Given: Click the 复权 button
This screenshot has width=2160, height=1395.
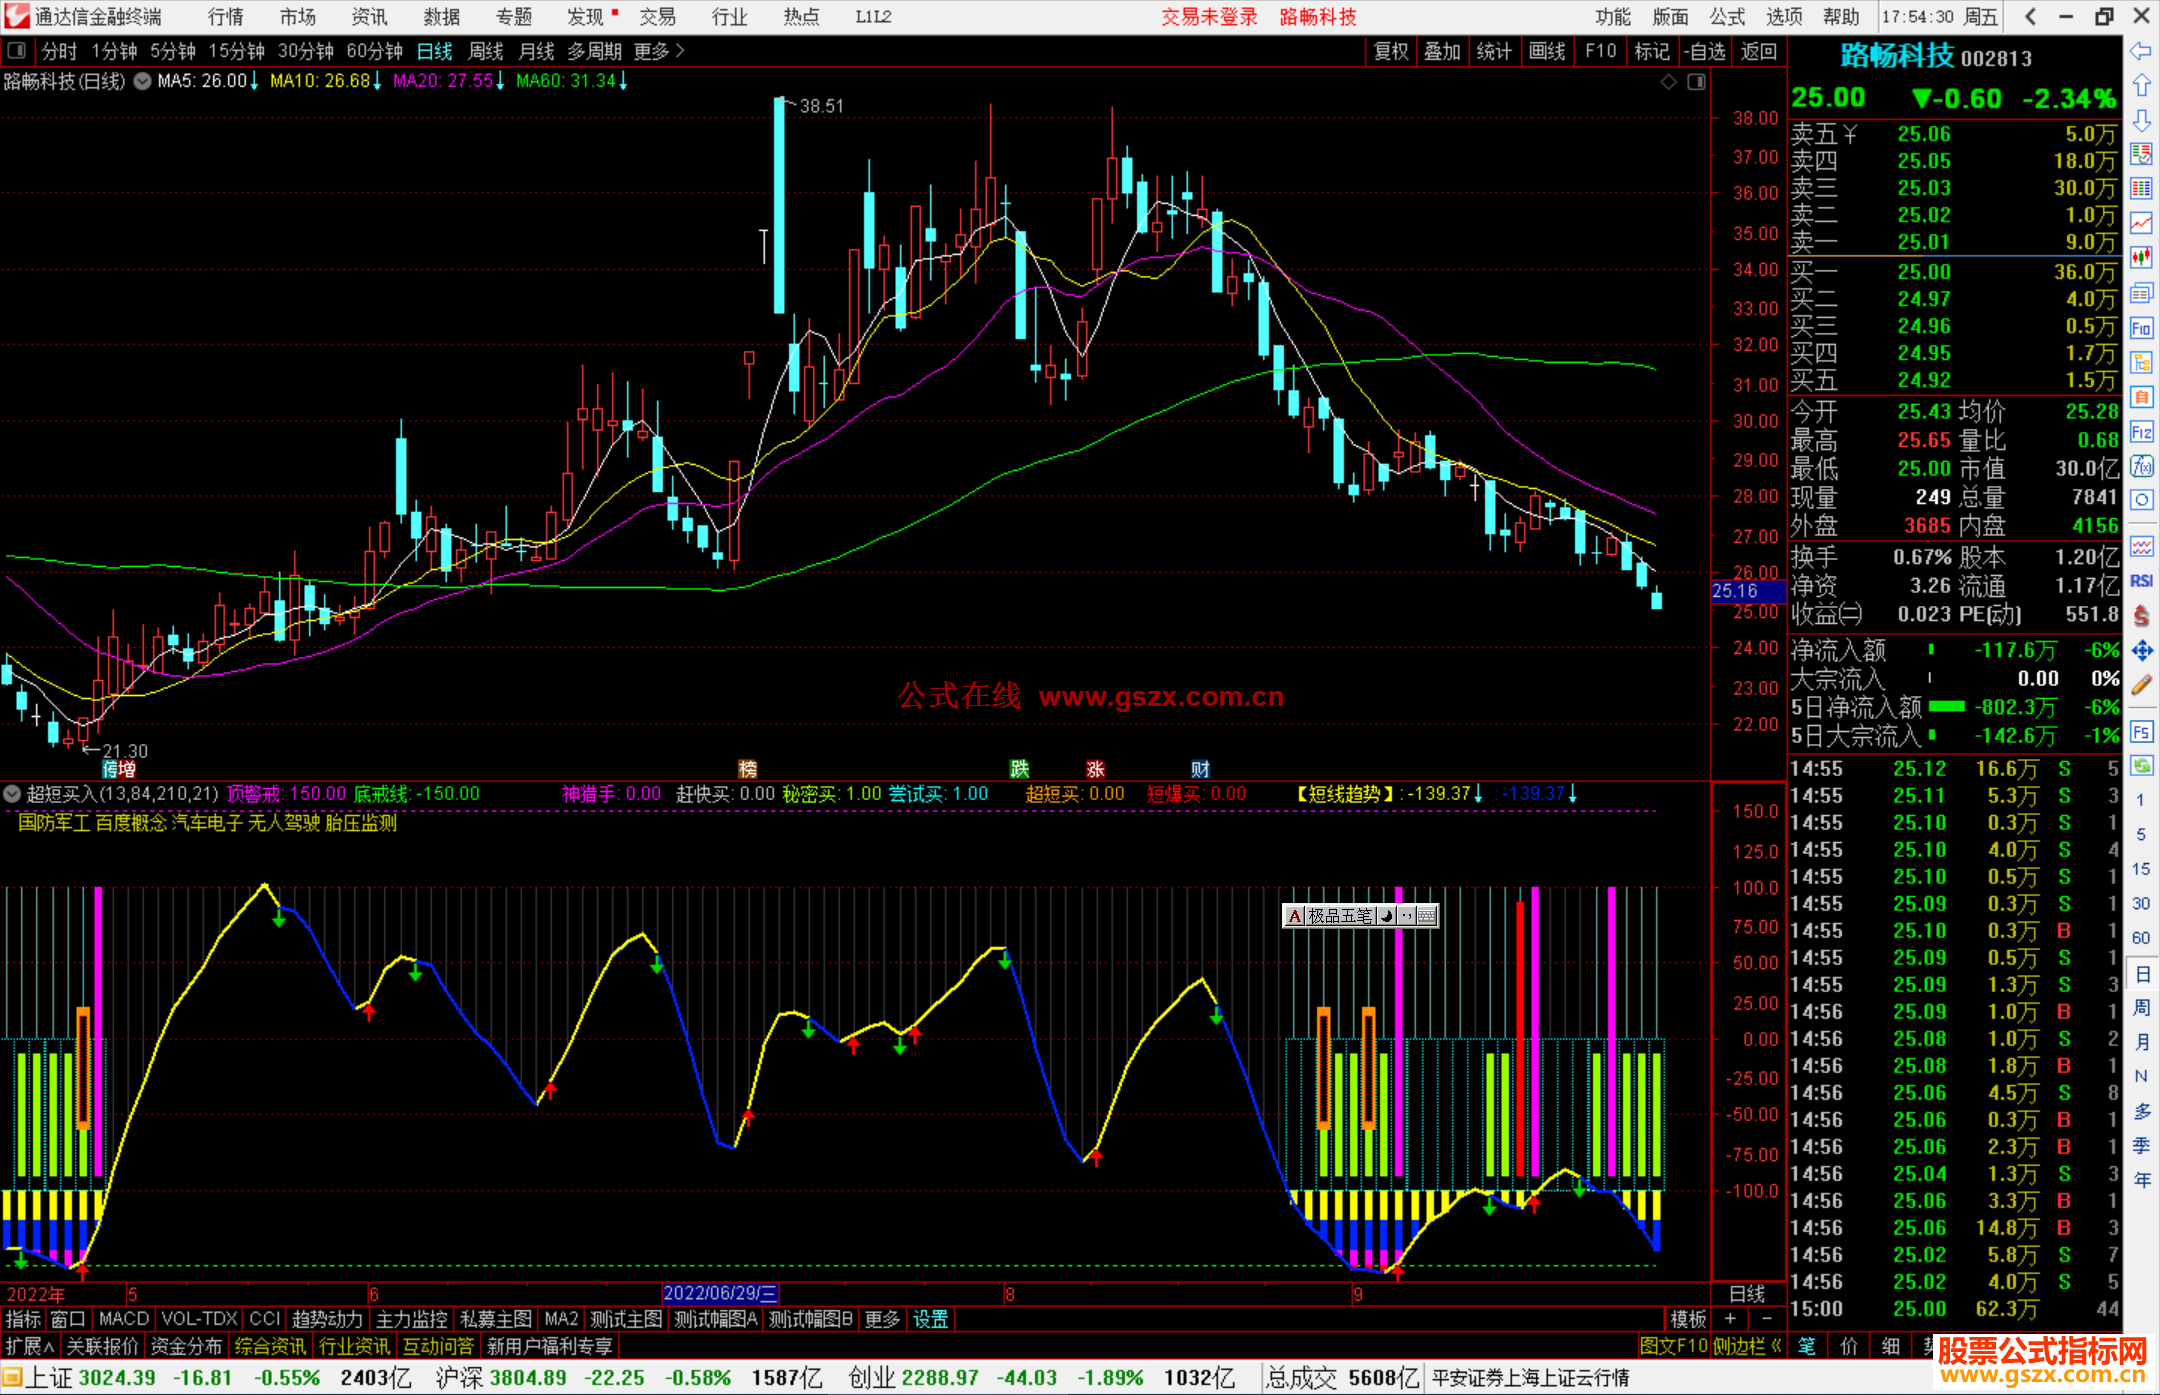Looking at the screenshot, I should tap(1391, 51).
